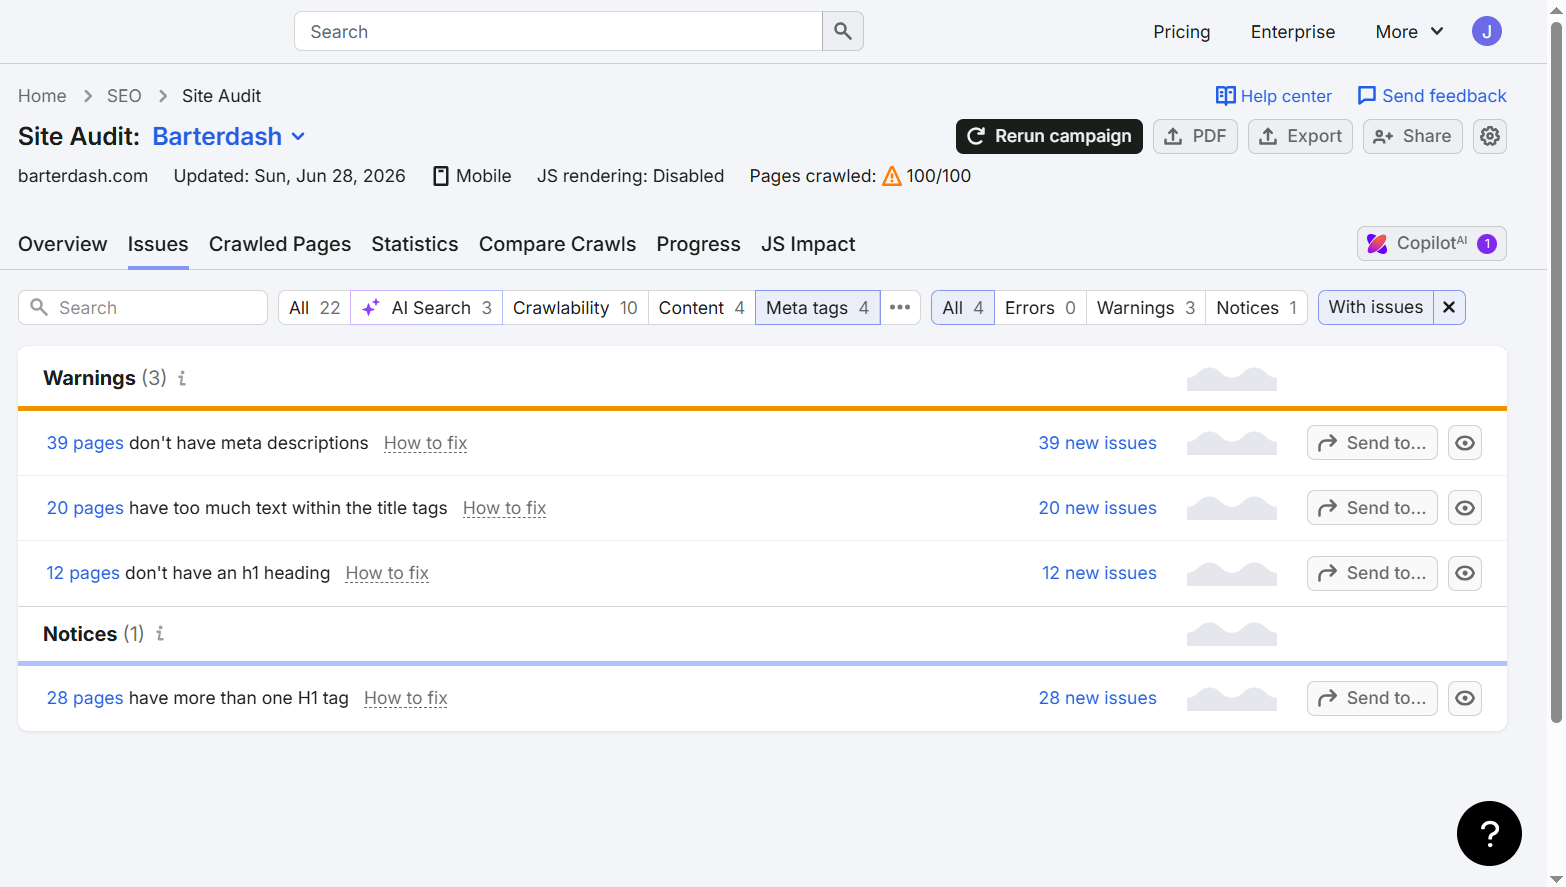Switch to the Progress tab
The image size is (1566, 887).
click(698, 244)
